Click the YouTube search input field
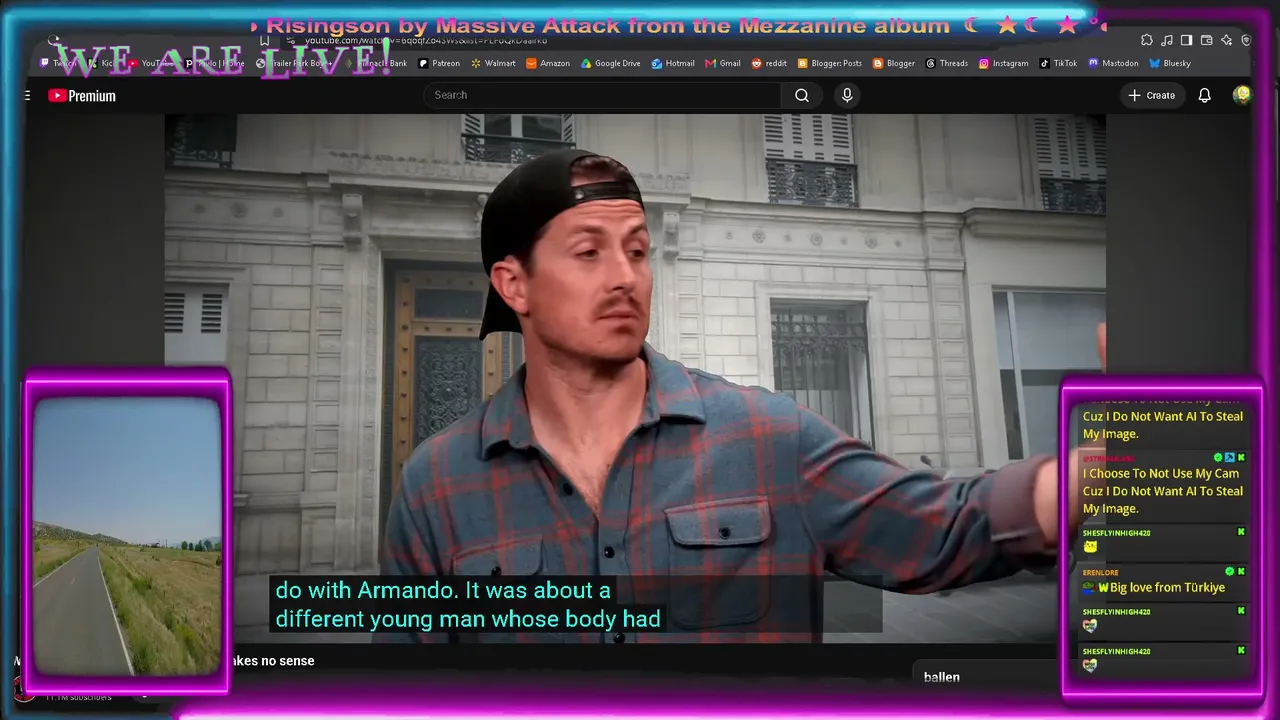1280x720 pixels. (603, 95)
